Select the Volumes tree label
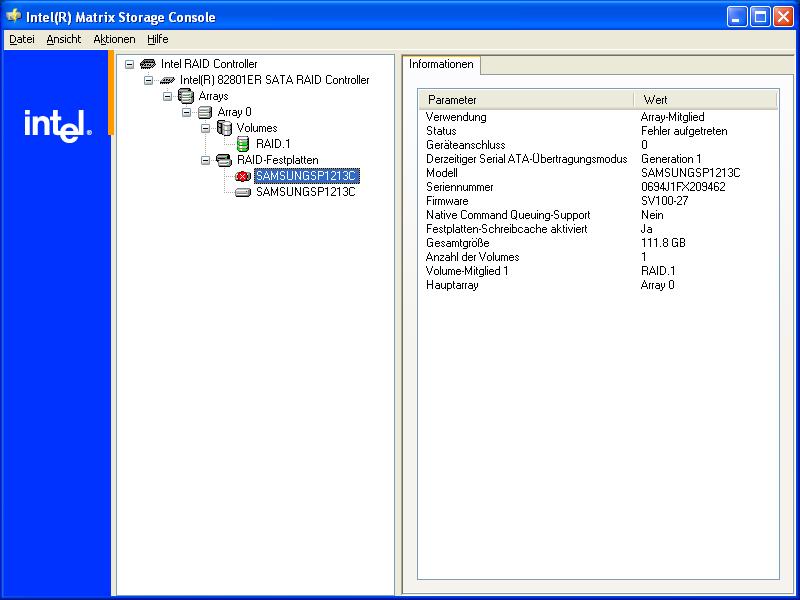 click(x=257, y=128)
